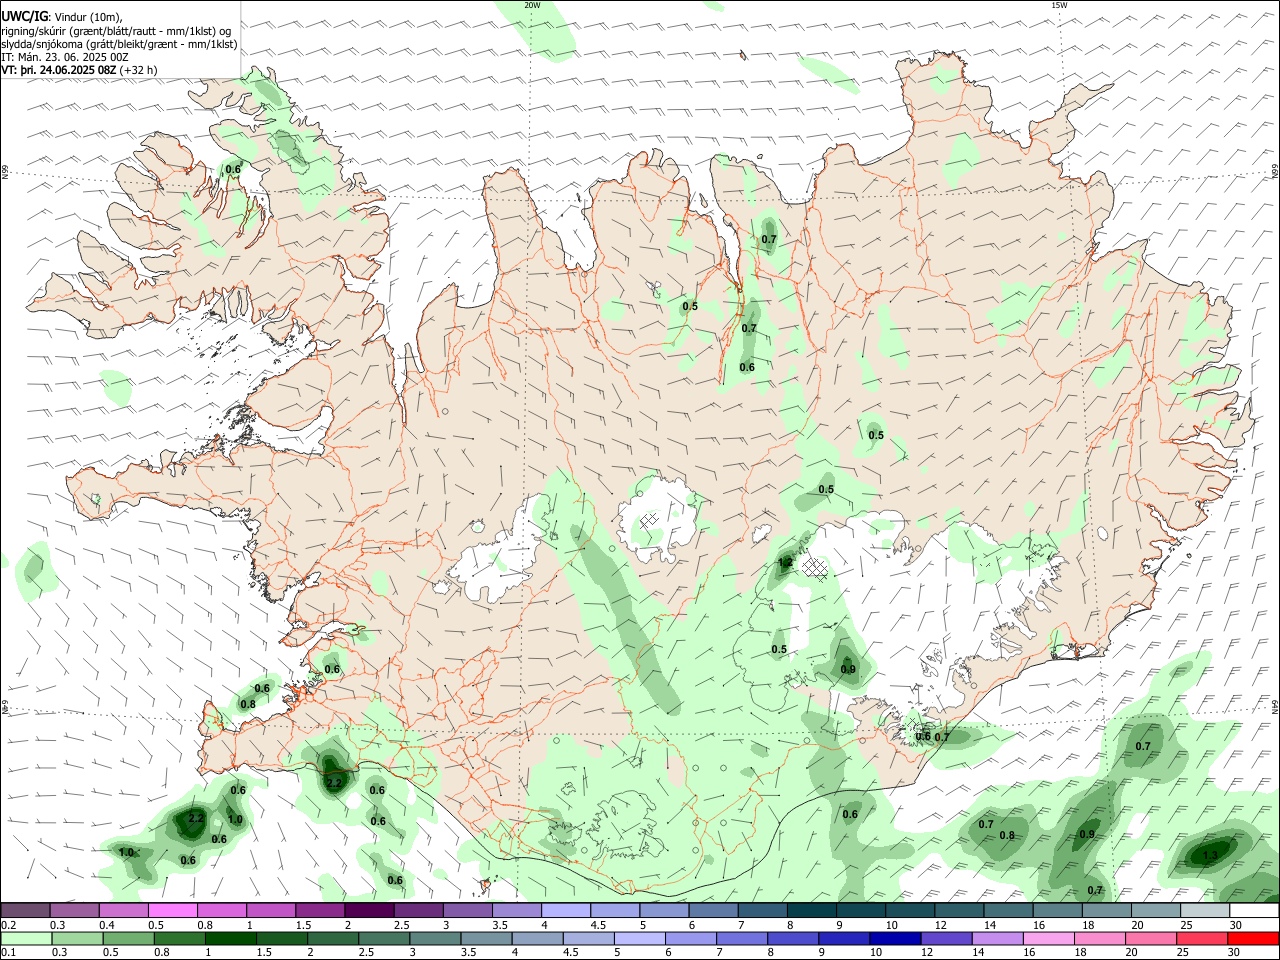Click the 0.2 label in the snow legend

coord(9,925)
